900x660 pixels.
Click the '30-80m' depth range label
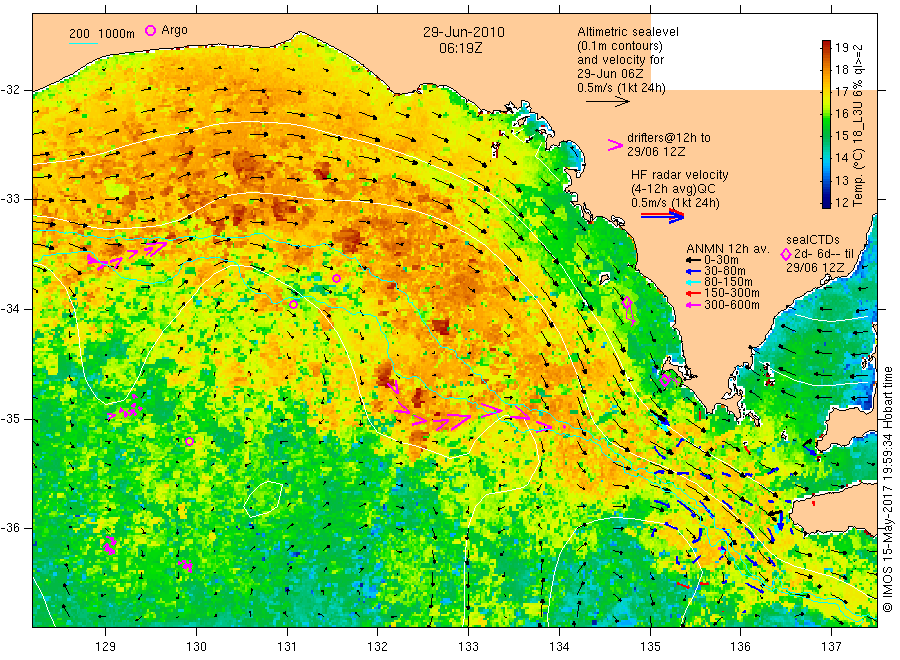pos(724,271)
